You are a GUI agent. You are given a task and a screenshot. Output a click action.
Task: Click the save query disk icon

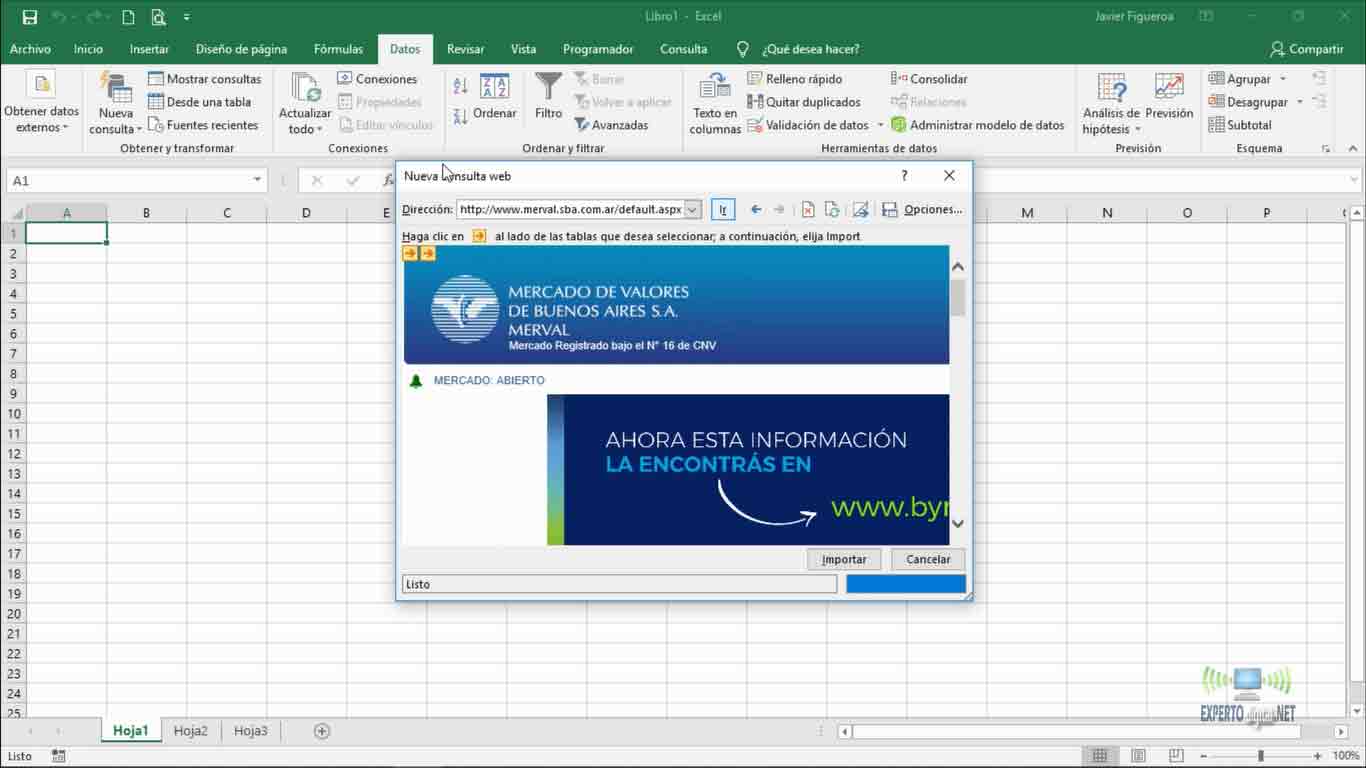pyautogui.click(x=890, y=210)
